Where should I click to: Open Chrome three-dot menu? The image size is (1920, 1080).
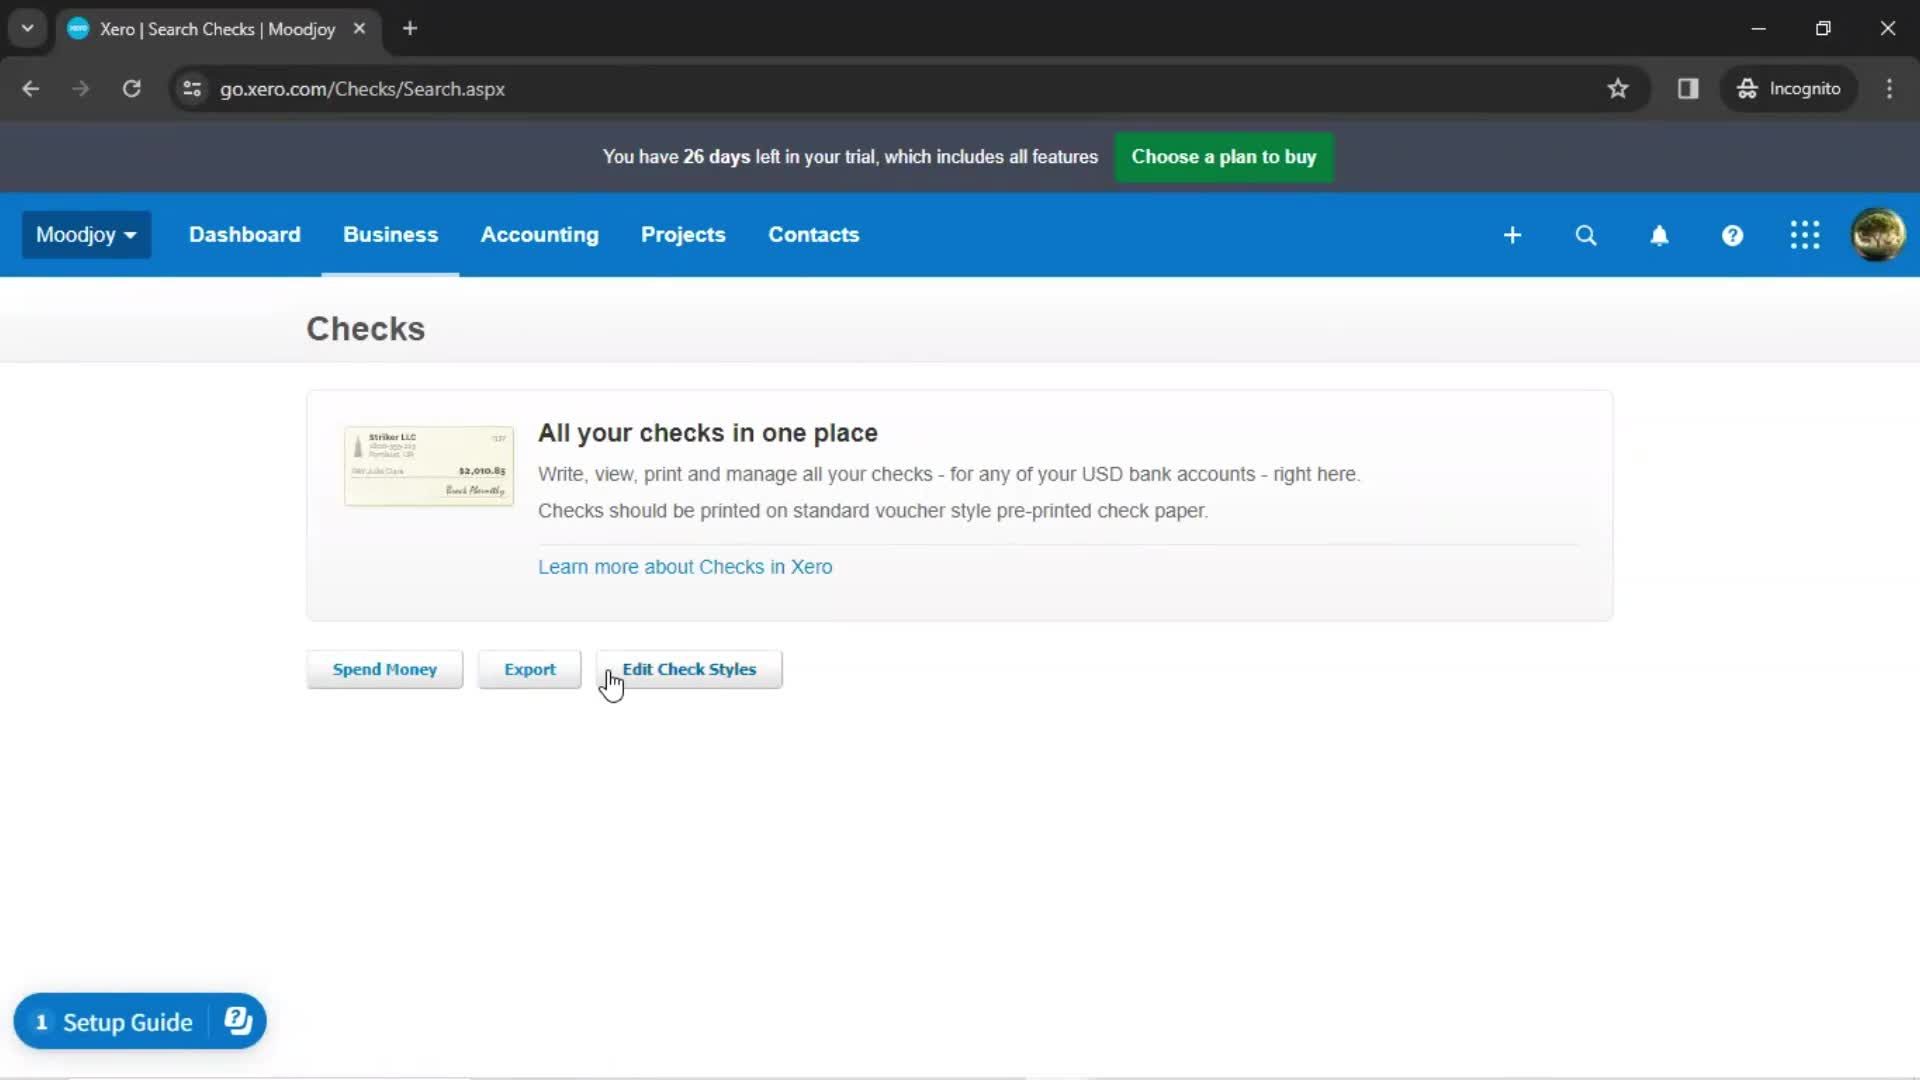coord(1889,89)
